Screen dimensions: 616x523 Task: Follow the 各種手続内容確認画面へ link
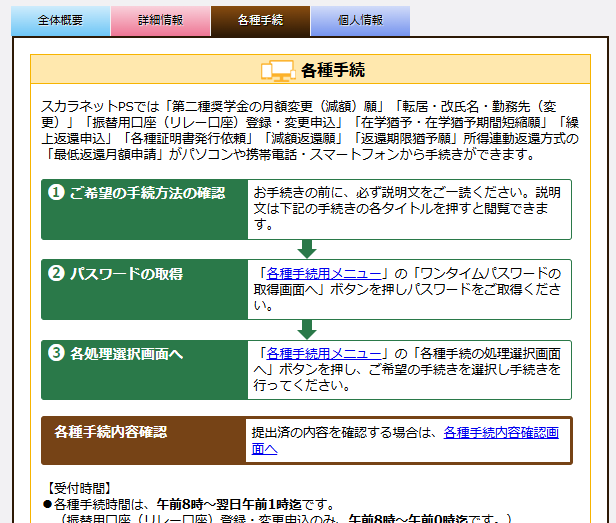point(500,433)
